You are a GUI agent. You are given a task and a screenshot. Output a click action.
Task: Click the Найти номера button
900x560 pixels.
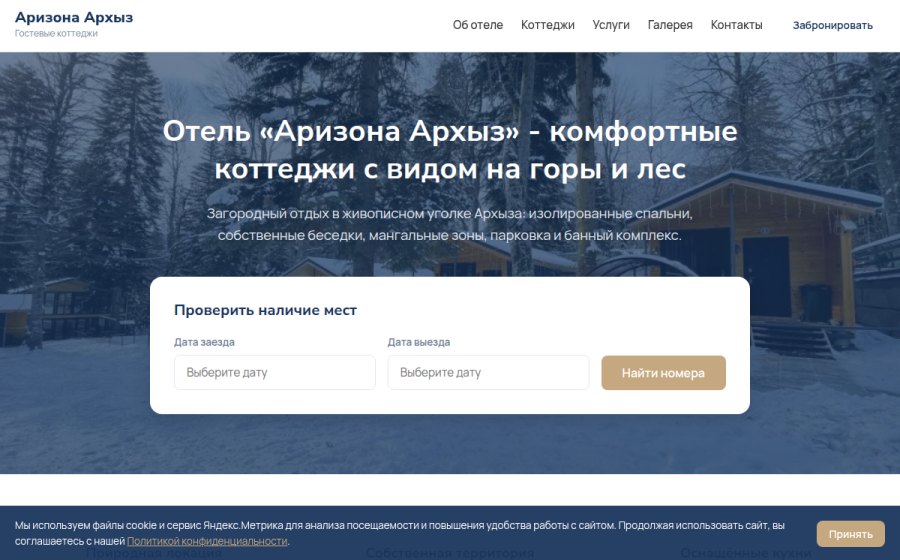(664, 373)
